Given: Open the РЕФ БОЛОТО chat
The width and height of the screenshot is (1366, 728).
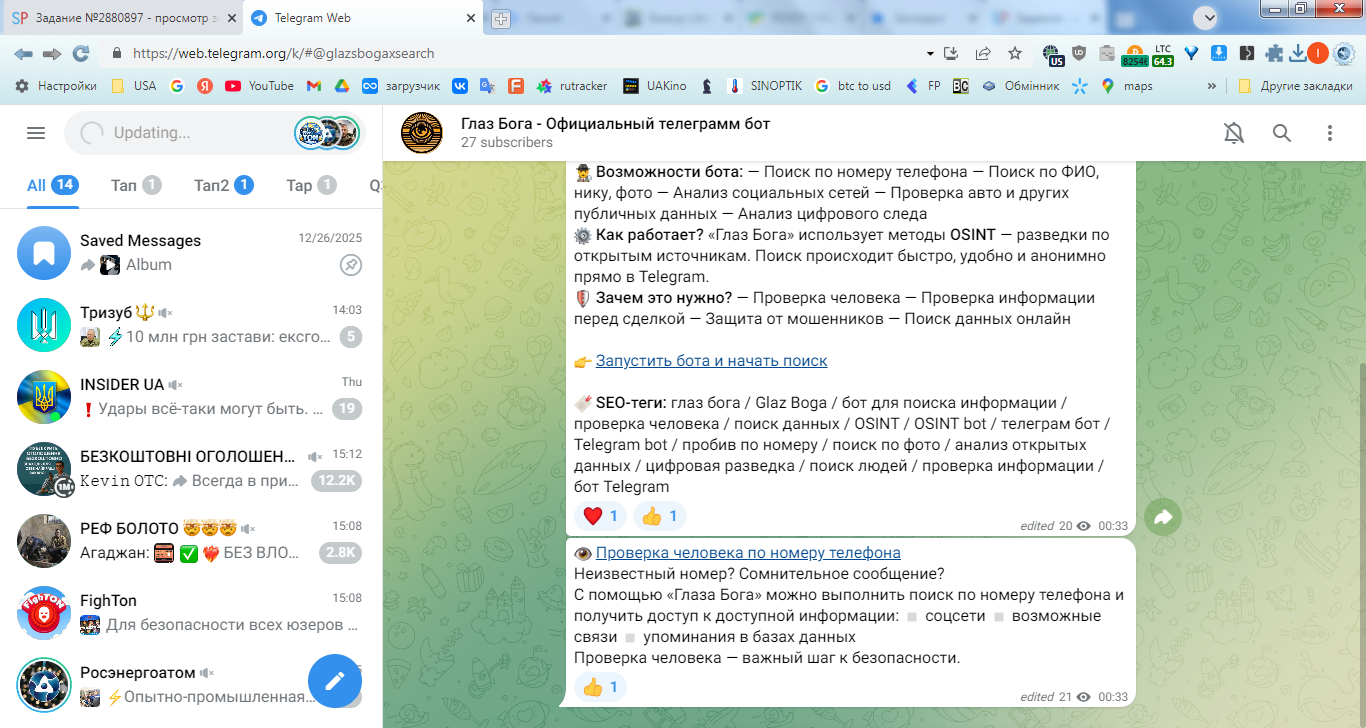Looking at the screenshot, I should point(190,541).
